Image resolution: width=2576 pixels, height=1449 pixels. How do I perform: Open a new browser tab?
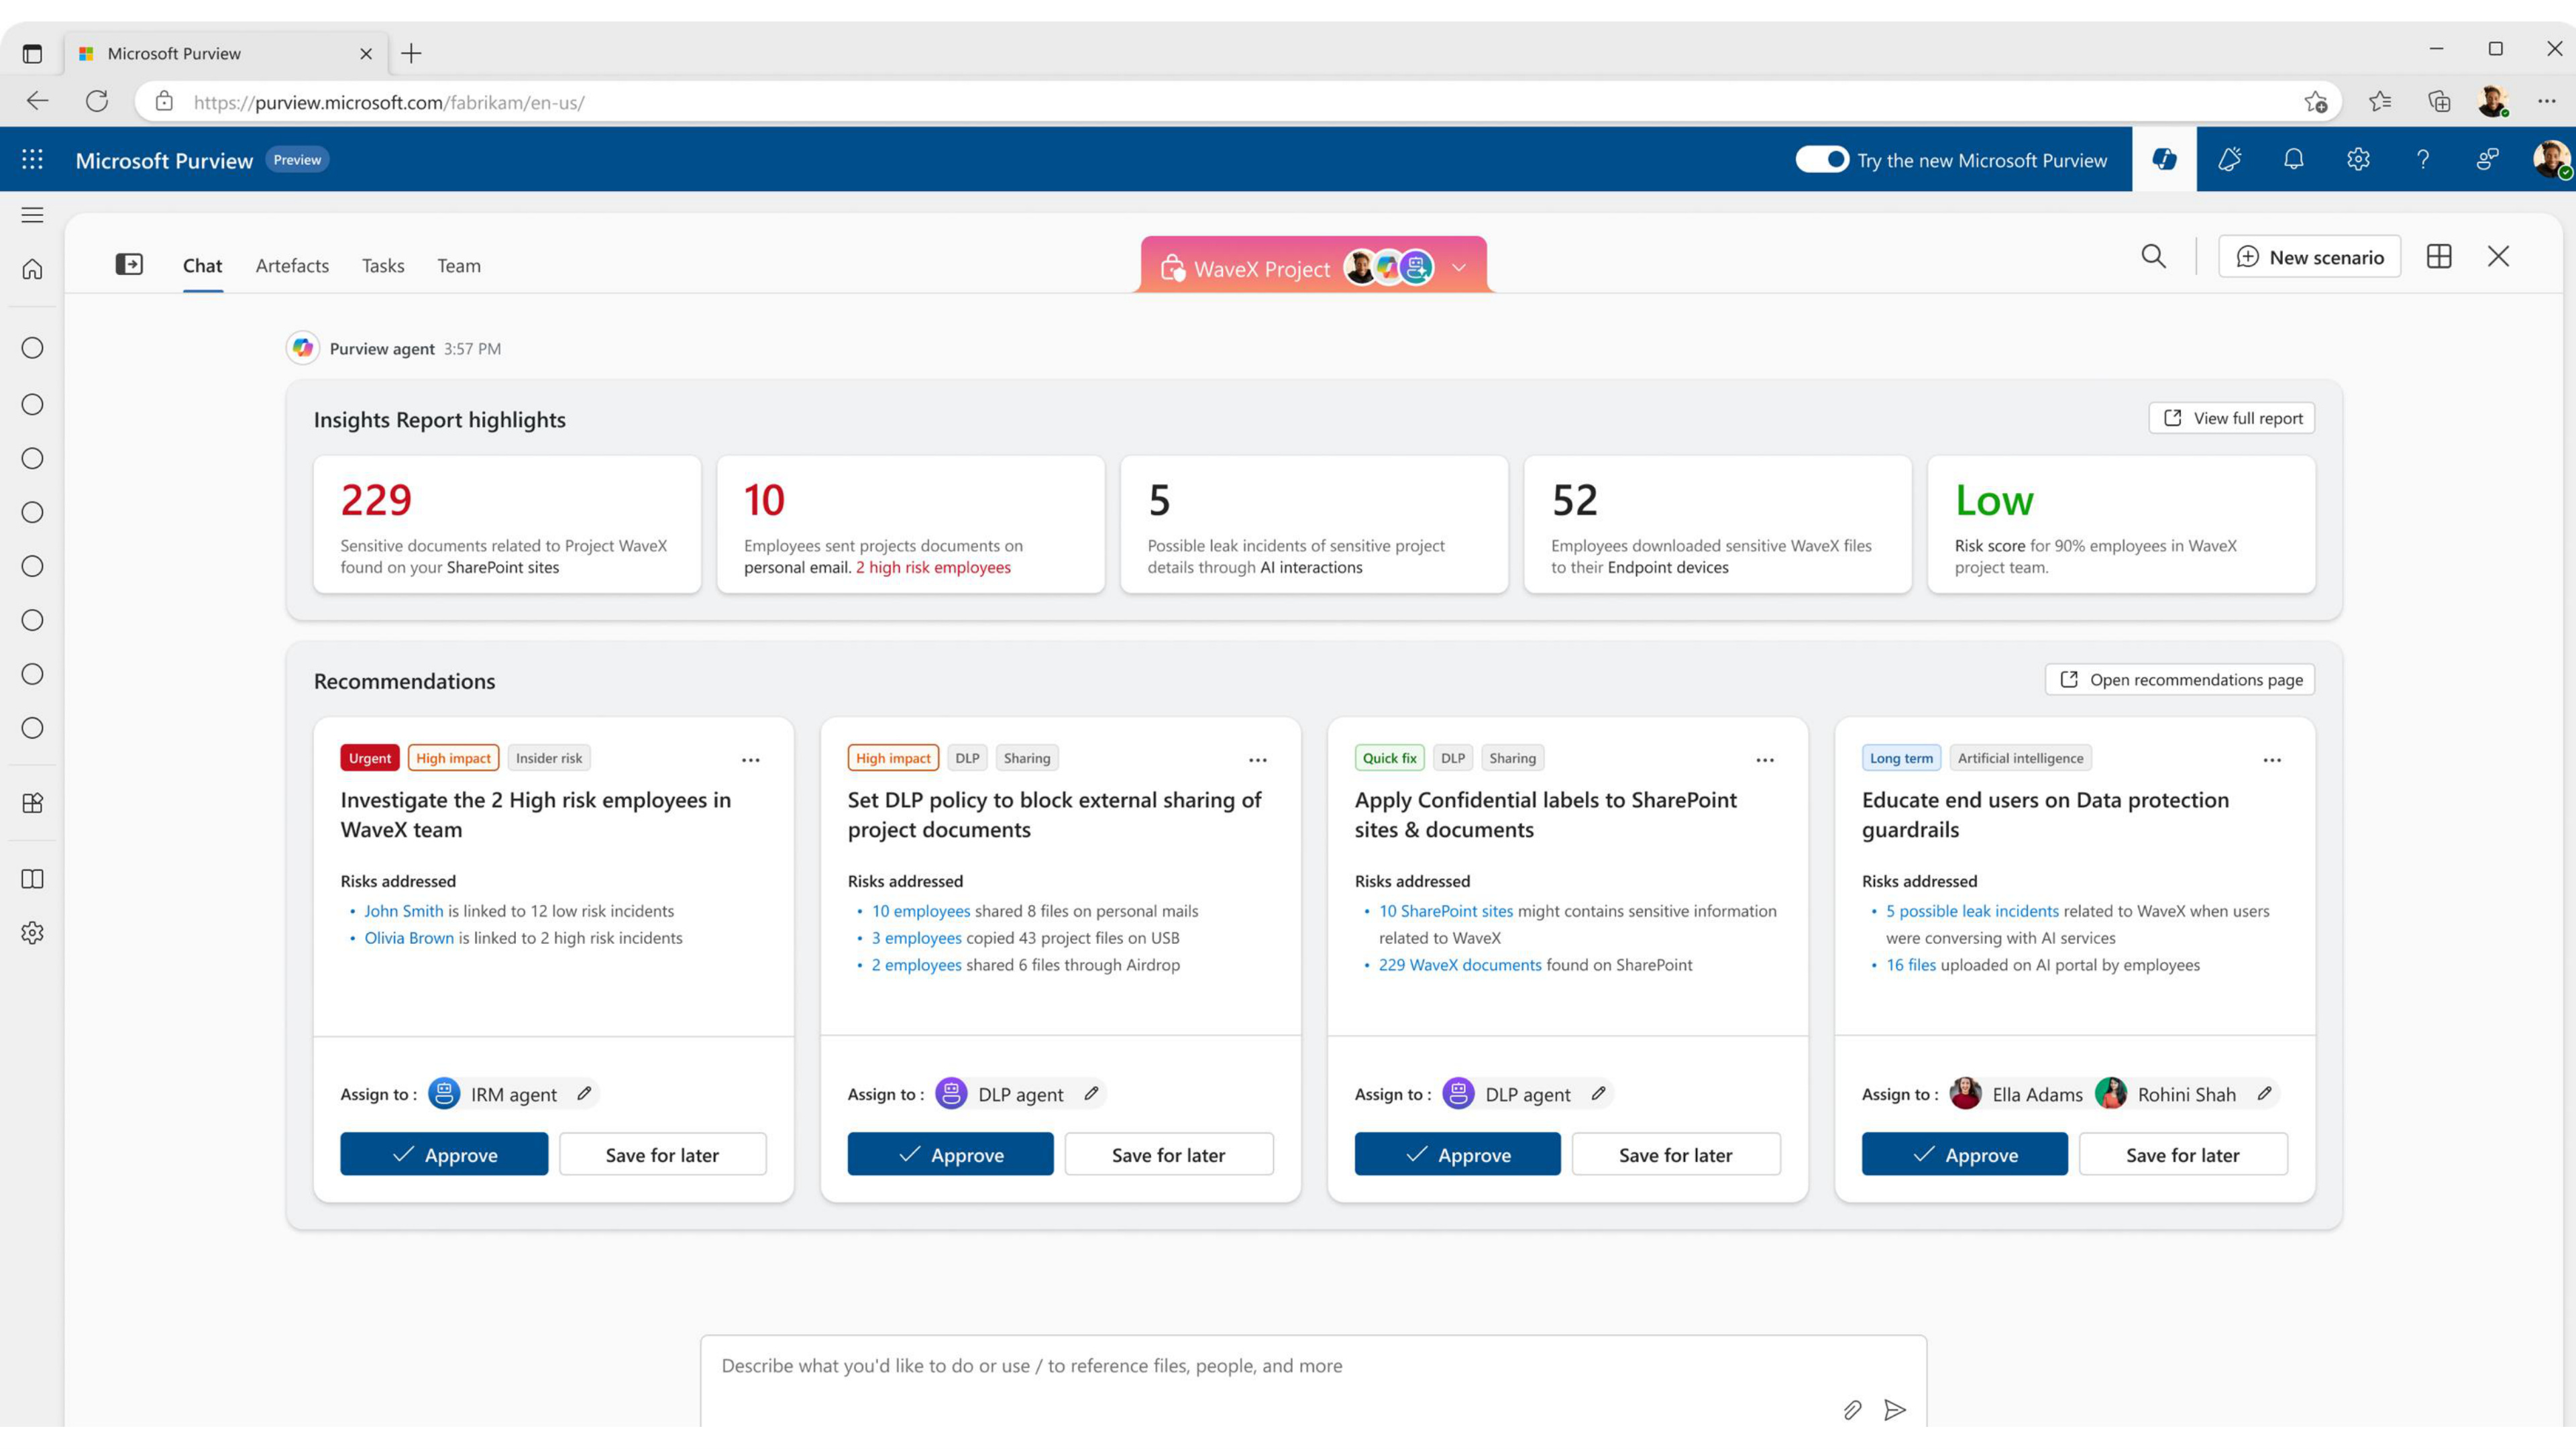[x=411, y=53]
